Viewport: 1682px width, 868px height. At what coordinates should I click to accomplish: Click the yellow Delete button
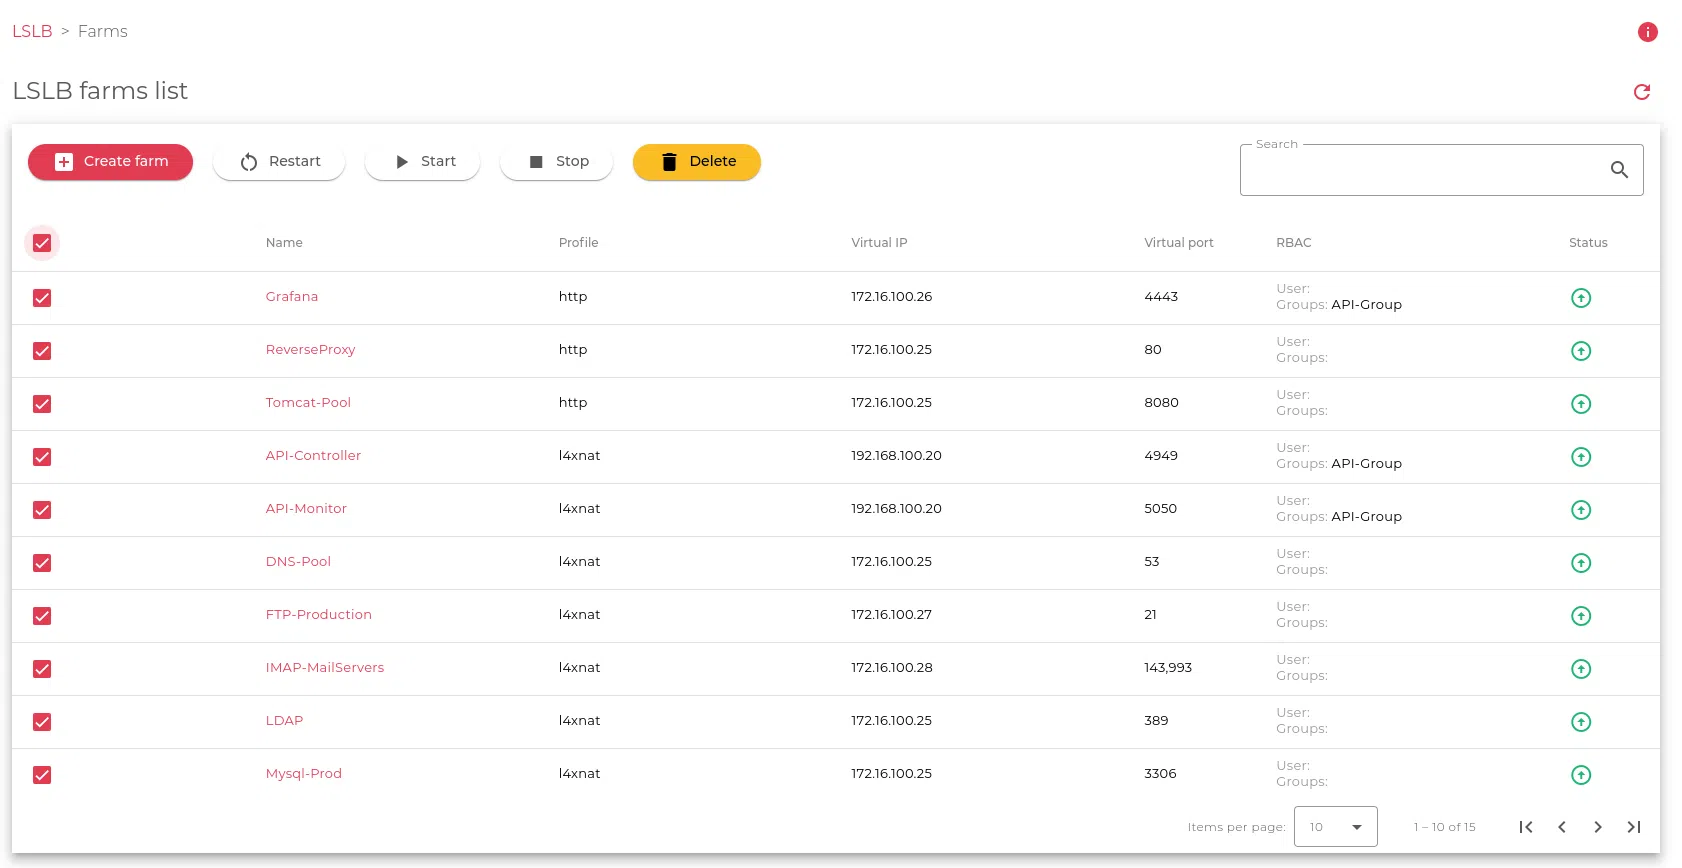click(696, 162)
